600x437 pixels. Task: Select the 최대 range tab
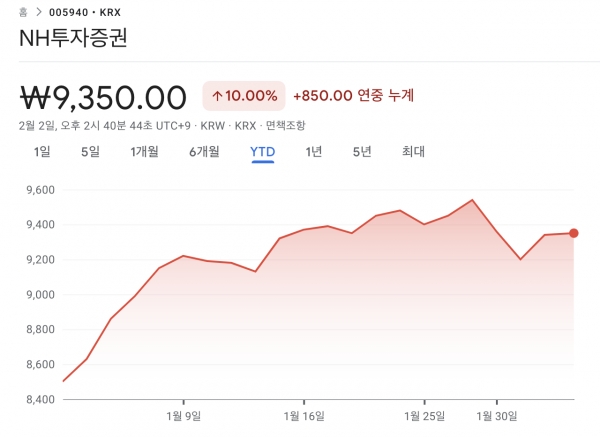point(413,152)
